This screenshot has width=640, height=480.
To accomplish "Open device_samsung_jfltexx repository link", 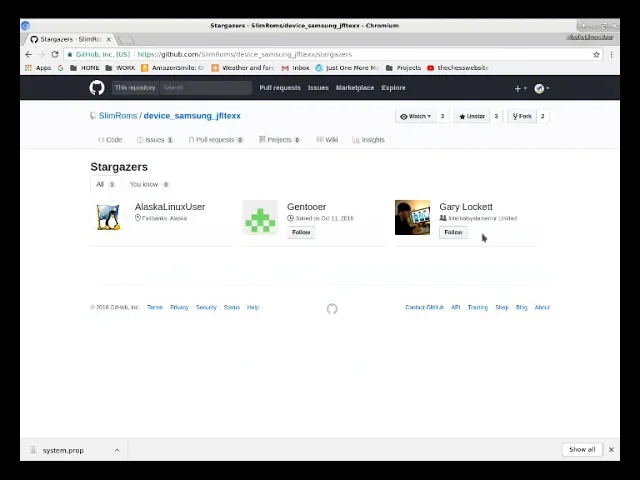I will 192,116.
